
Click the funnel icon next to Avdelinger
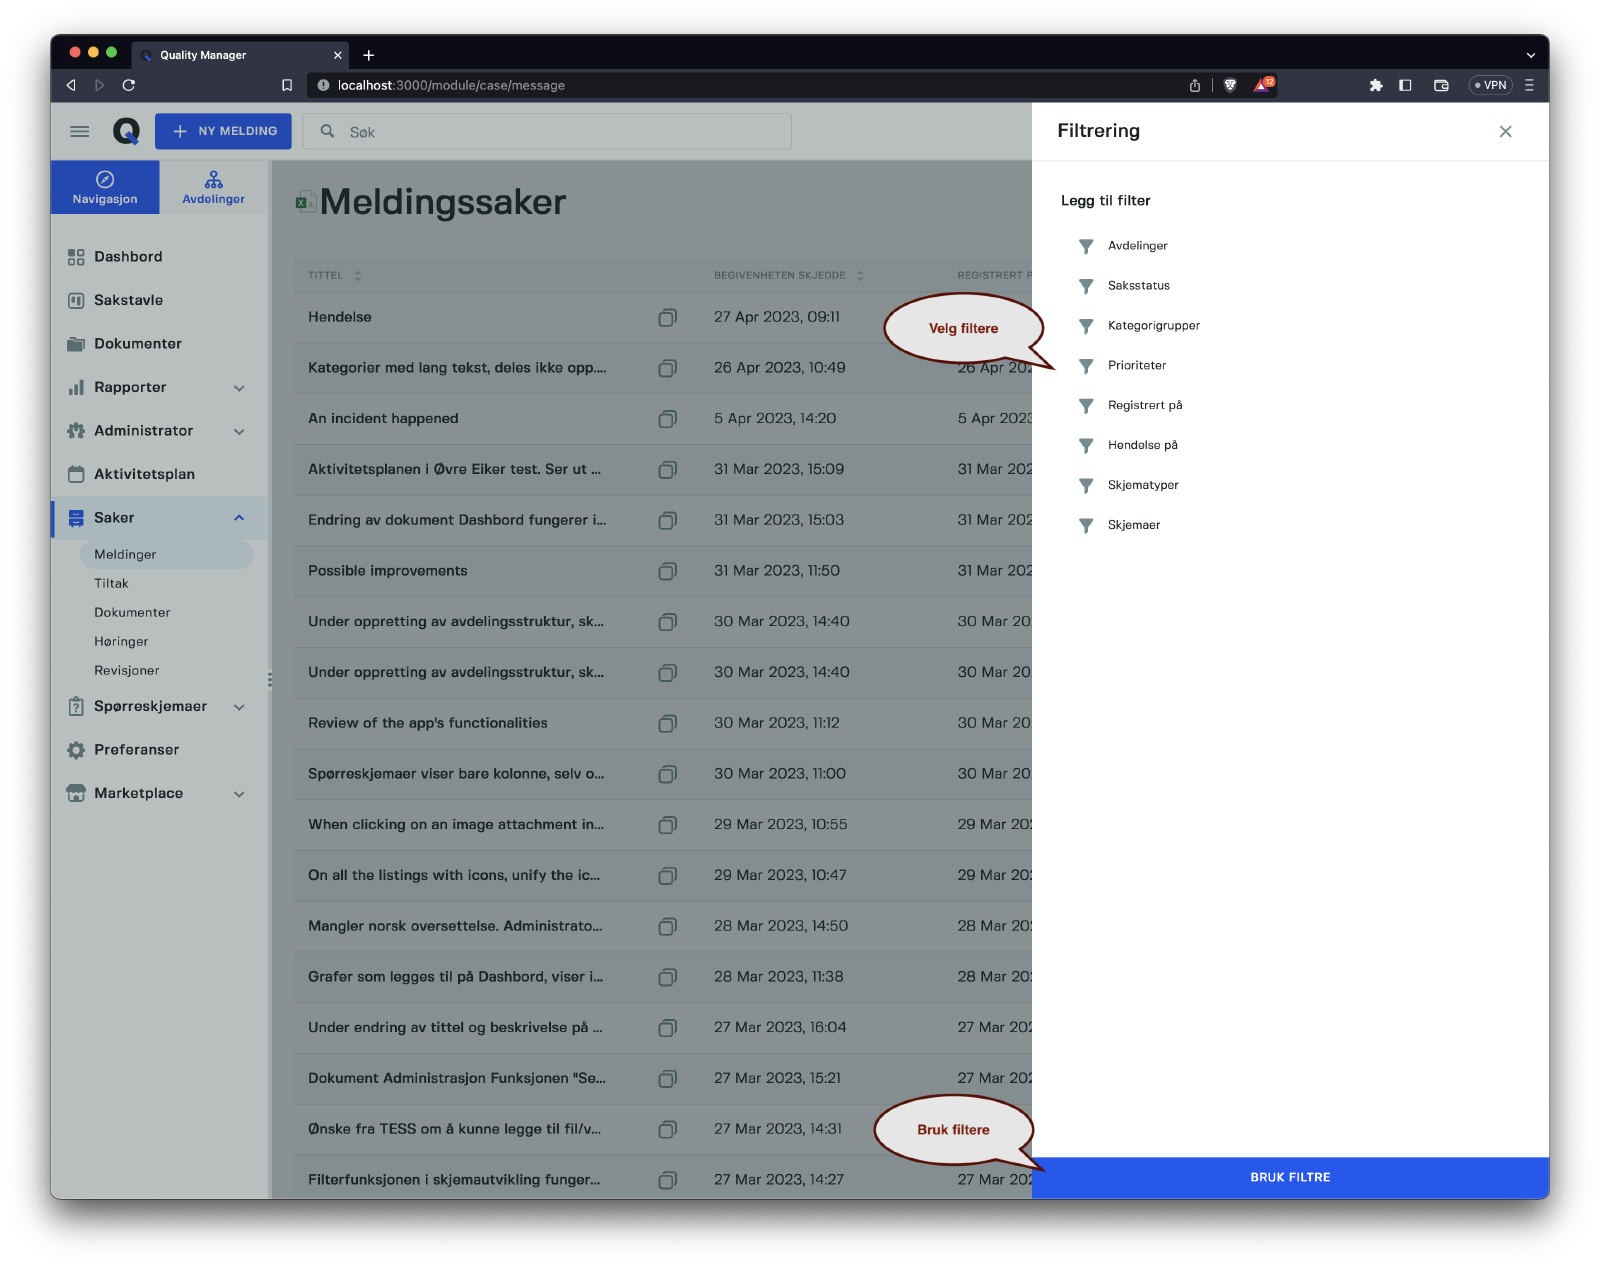tap(1086, 246)
